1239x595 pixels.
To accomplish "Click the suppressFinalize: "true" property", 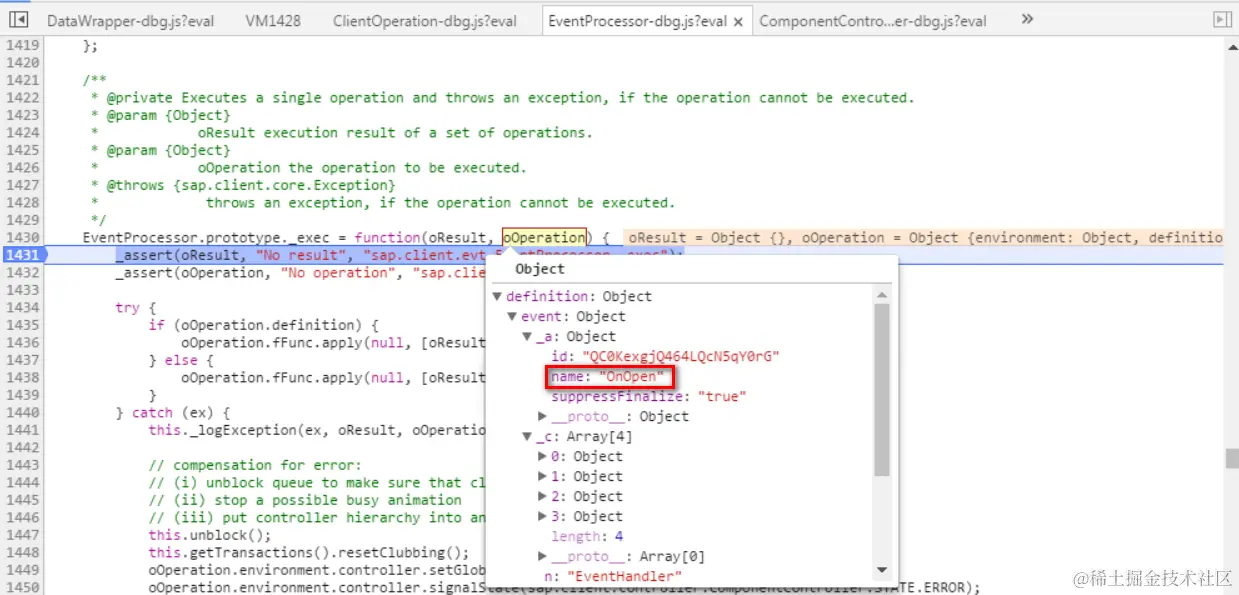I will (x=649, y=397).
